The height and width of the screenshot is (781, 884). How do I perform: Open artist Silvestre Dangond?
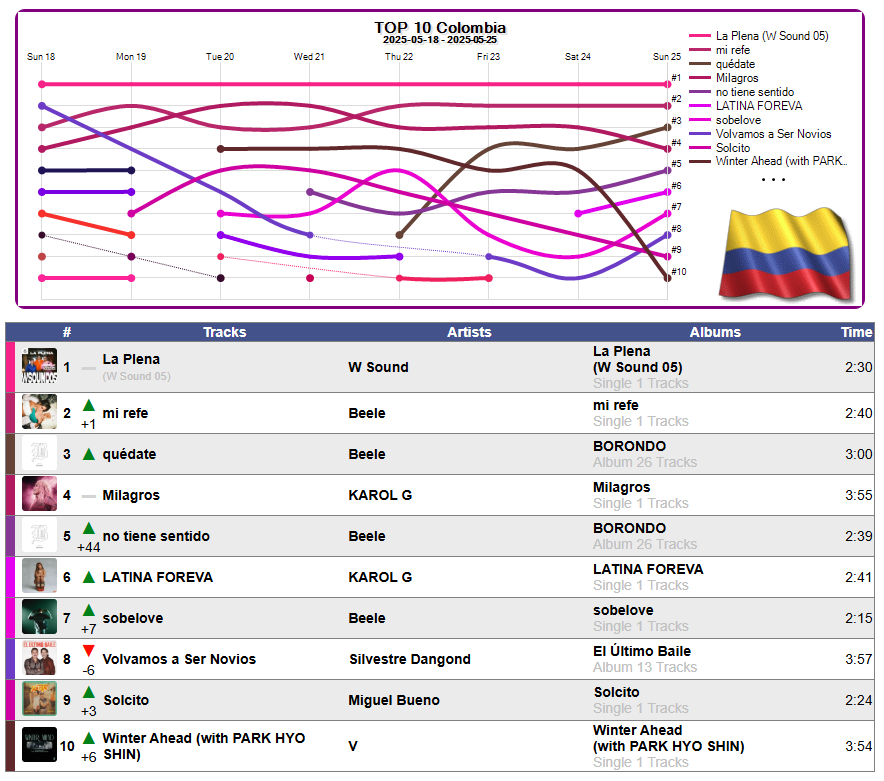tap(409, 659)
